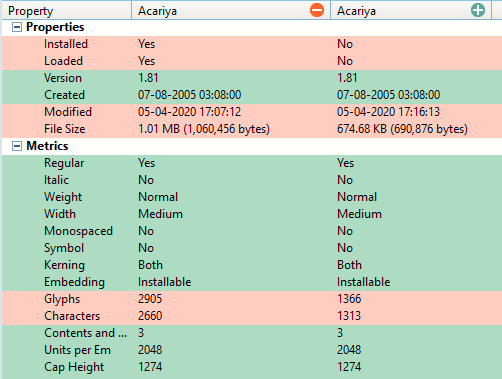502x379 pixels.
Task: Collapse the Metrics section
Action: (17, 146)
